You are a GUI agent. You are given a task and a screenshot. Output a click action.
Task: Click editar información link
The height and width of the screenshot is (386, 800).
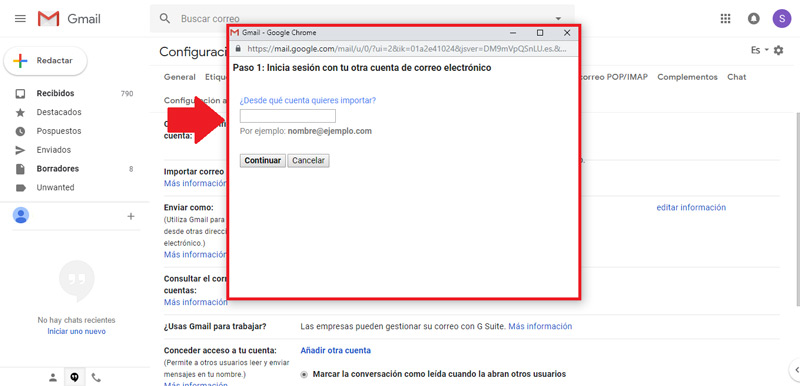[x=691, y=208]
